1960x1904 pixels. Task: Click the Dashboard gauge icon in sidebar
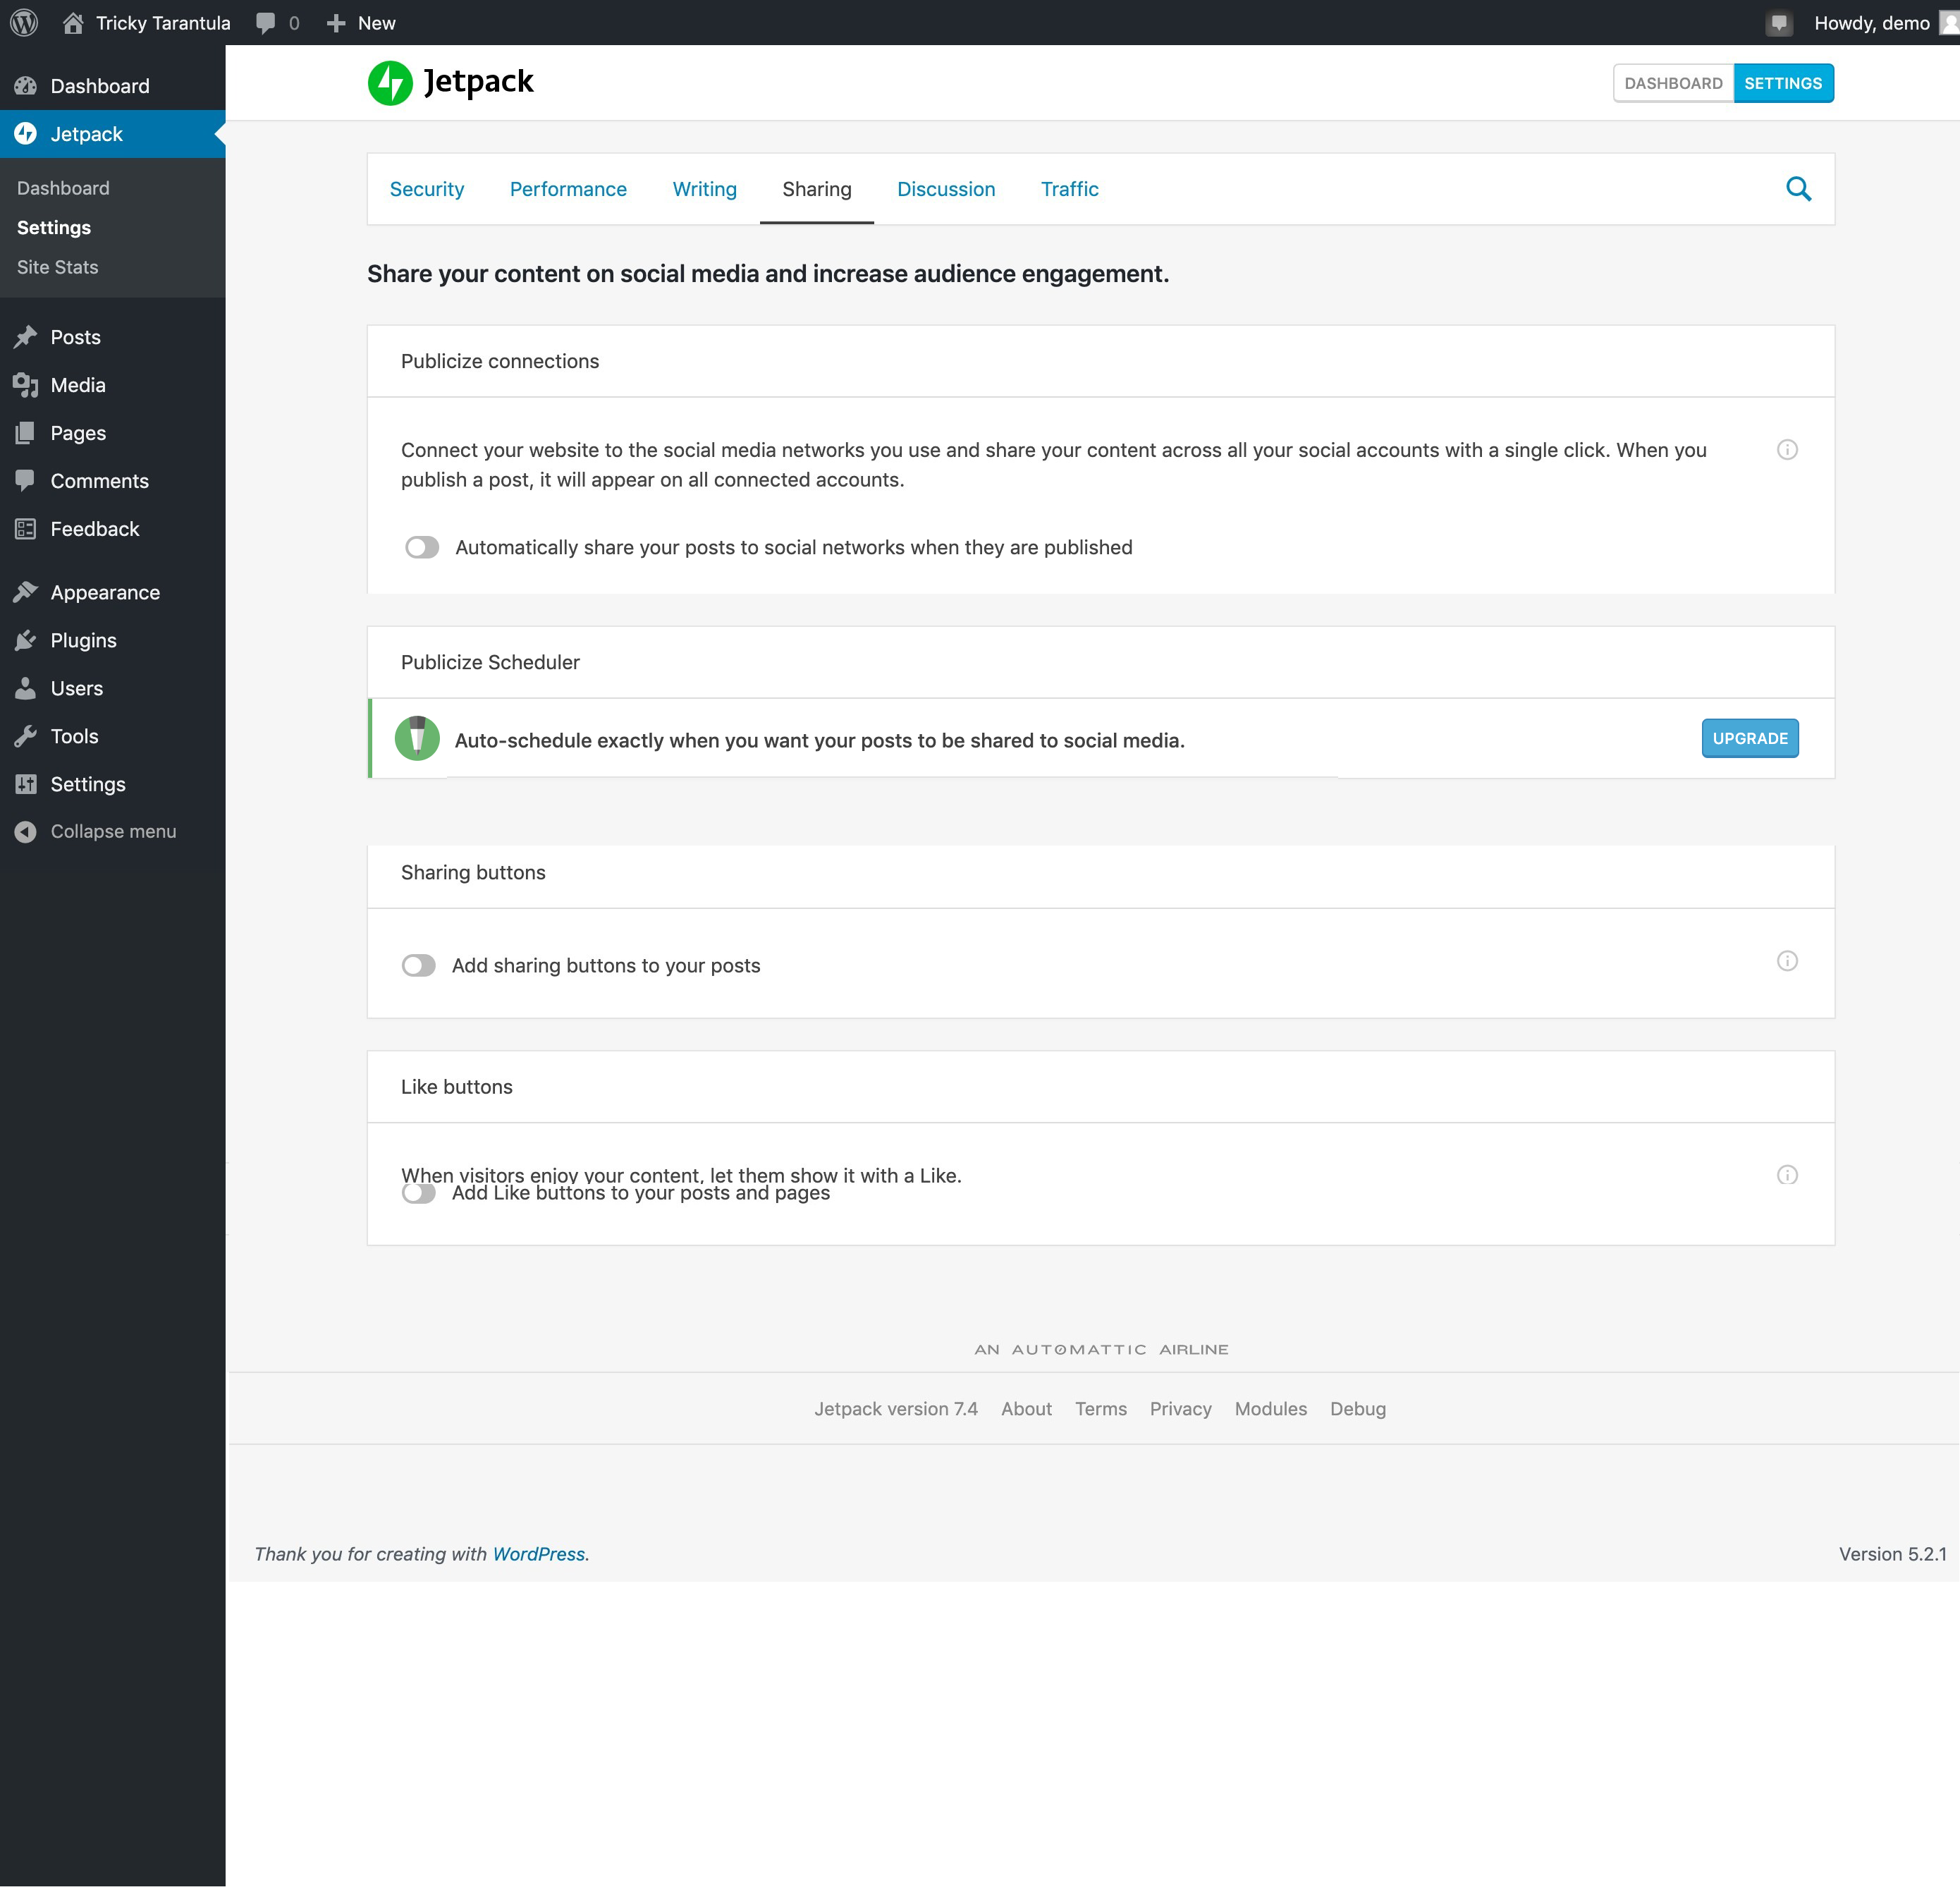coord(26,86)
